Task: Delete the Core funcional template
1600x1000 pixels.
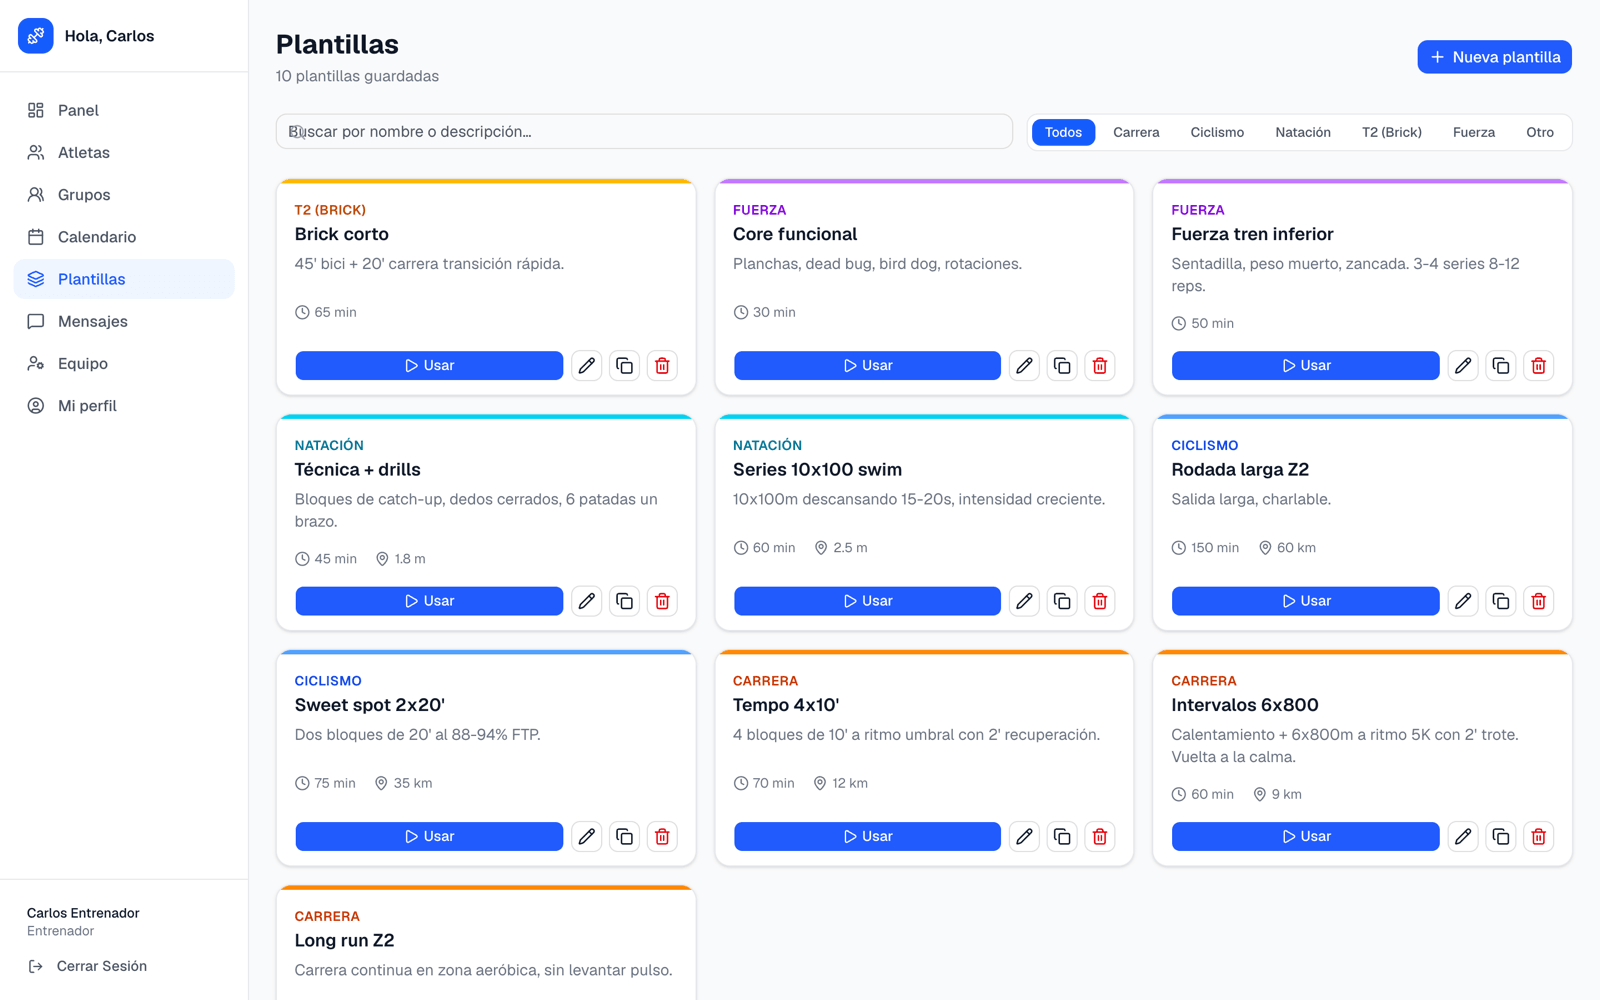Action: tap(1100, 366)
